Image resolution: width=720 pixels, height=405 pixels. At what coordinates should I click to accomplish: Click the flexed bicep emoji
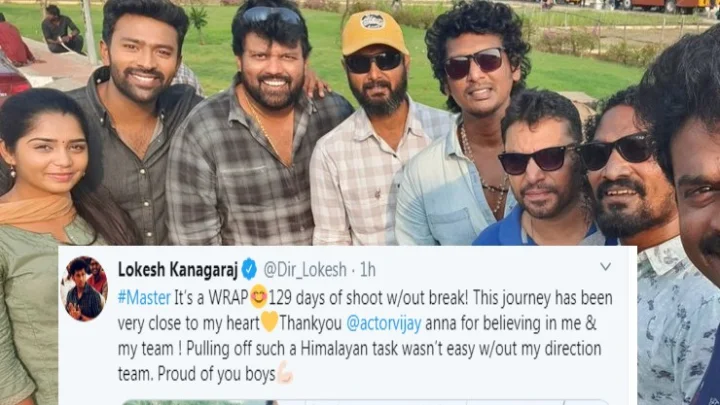click(x=285, y=373)
